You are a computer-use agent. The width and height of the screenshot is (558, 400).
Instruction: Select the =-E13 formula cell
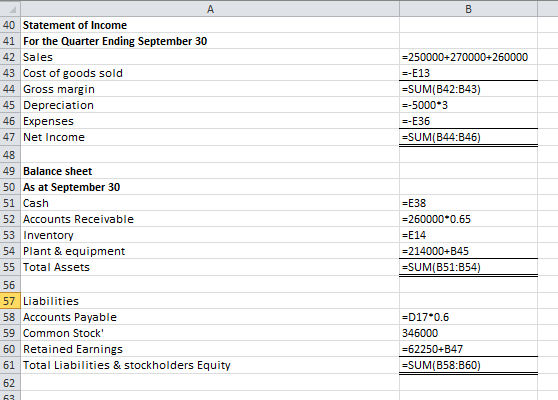468,73
